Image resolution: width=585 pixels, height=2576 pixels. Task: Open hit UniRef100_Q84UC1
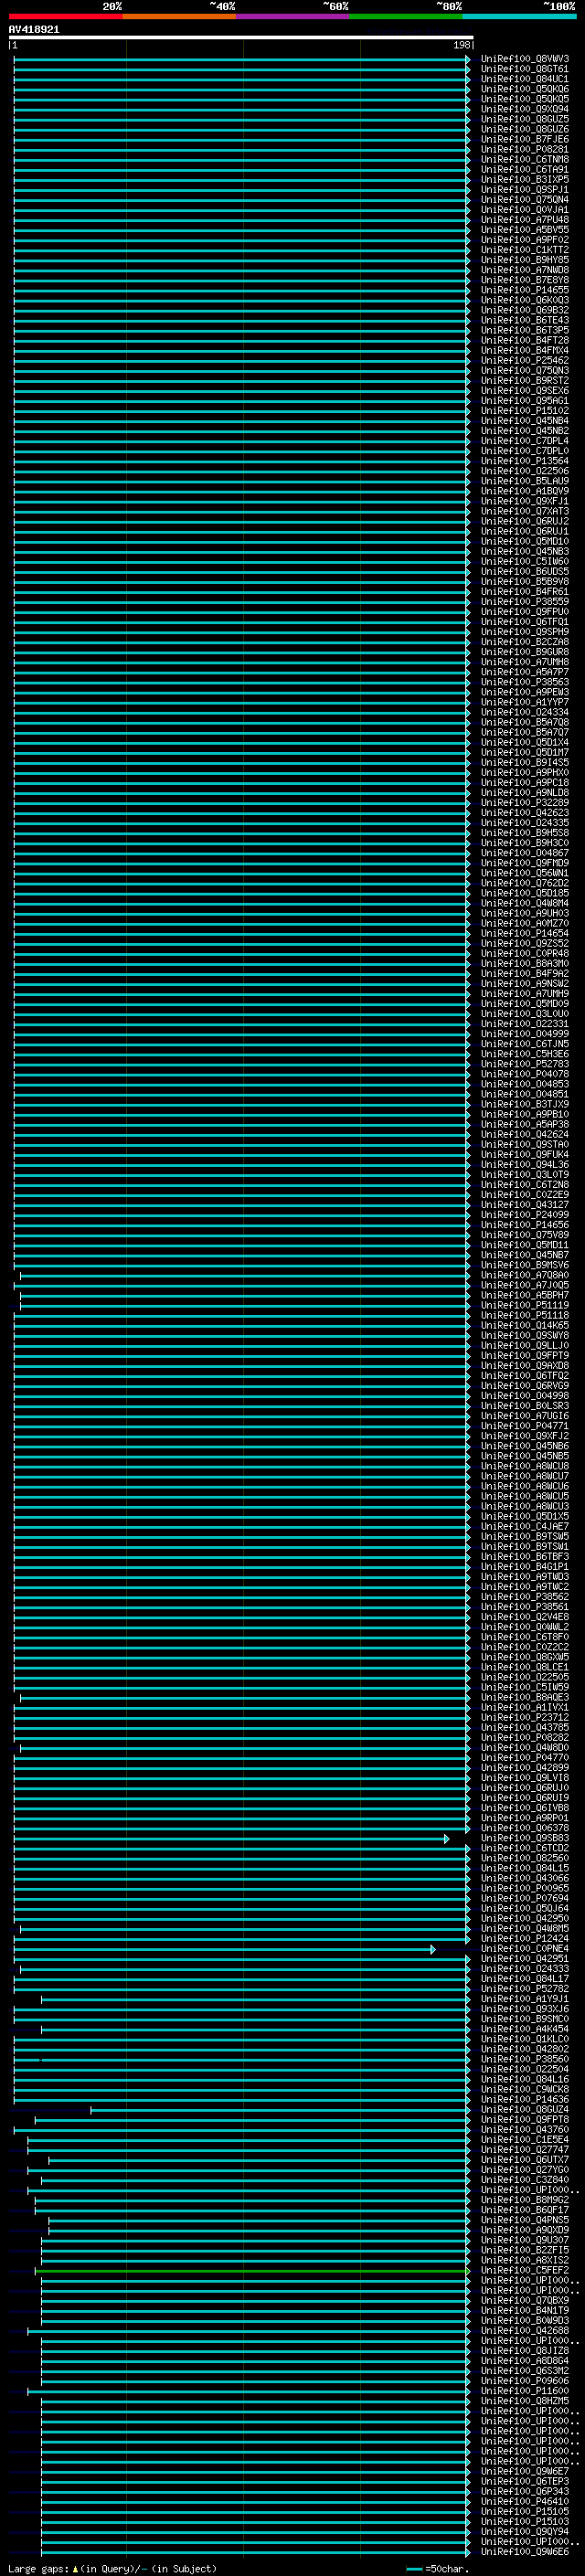525,79
